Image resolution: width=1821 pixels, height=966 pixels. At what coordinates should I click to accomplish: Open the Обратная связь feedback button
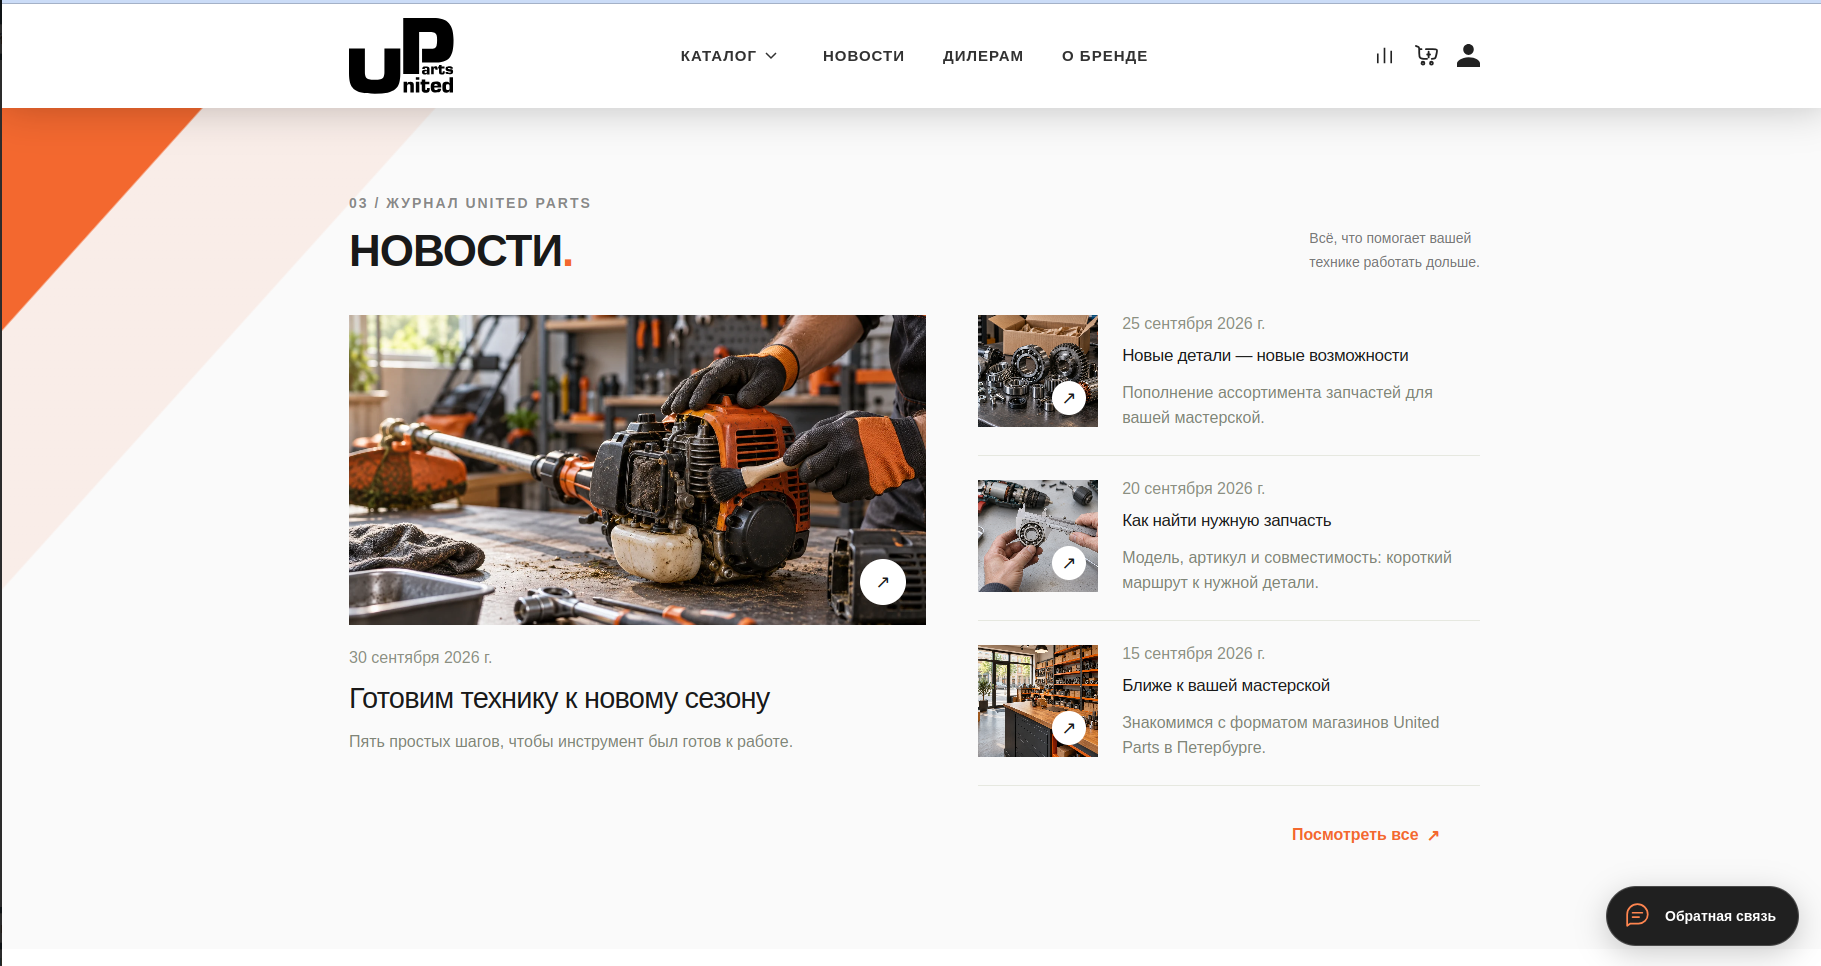point(1702,916)
